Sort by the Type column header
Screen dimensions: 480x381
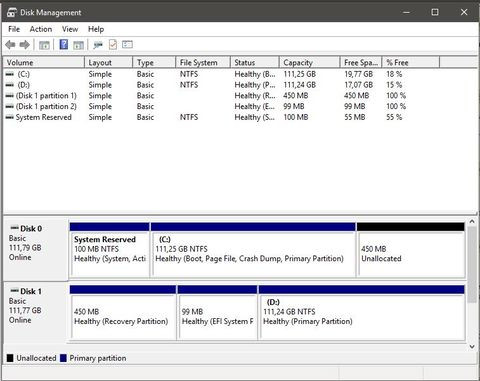tap(154, 62)
